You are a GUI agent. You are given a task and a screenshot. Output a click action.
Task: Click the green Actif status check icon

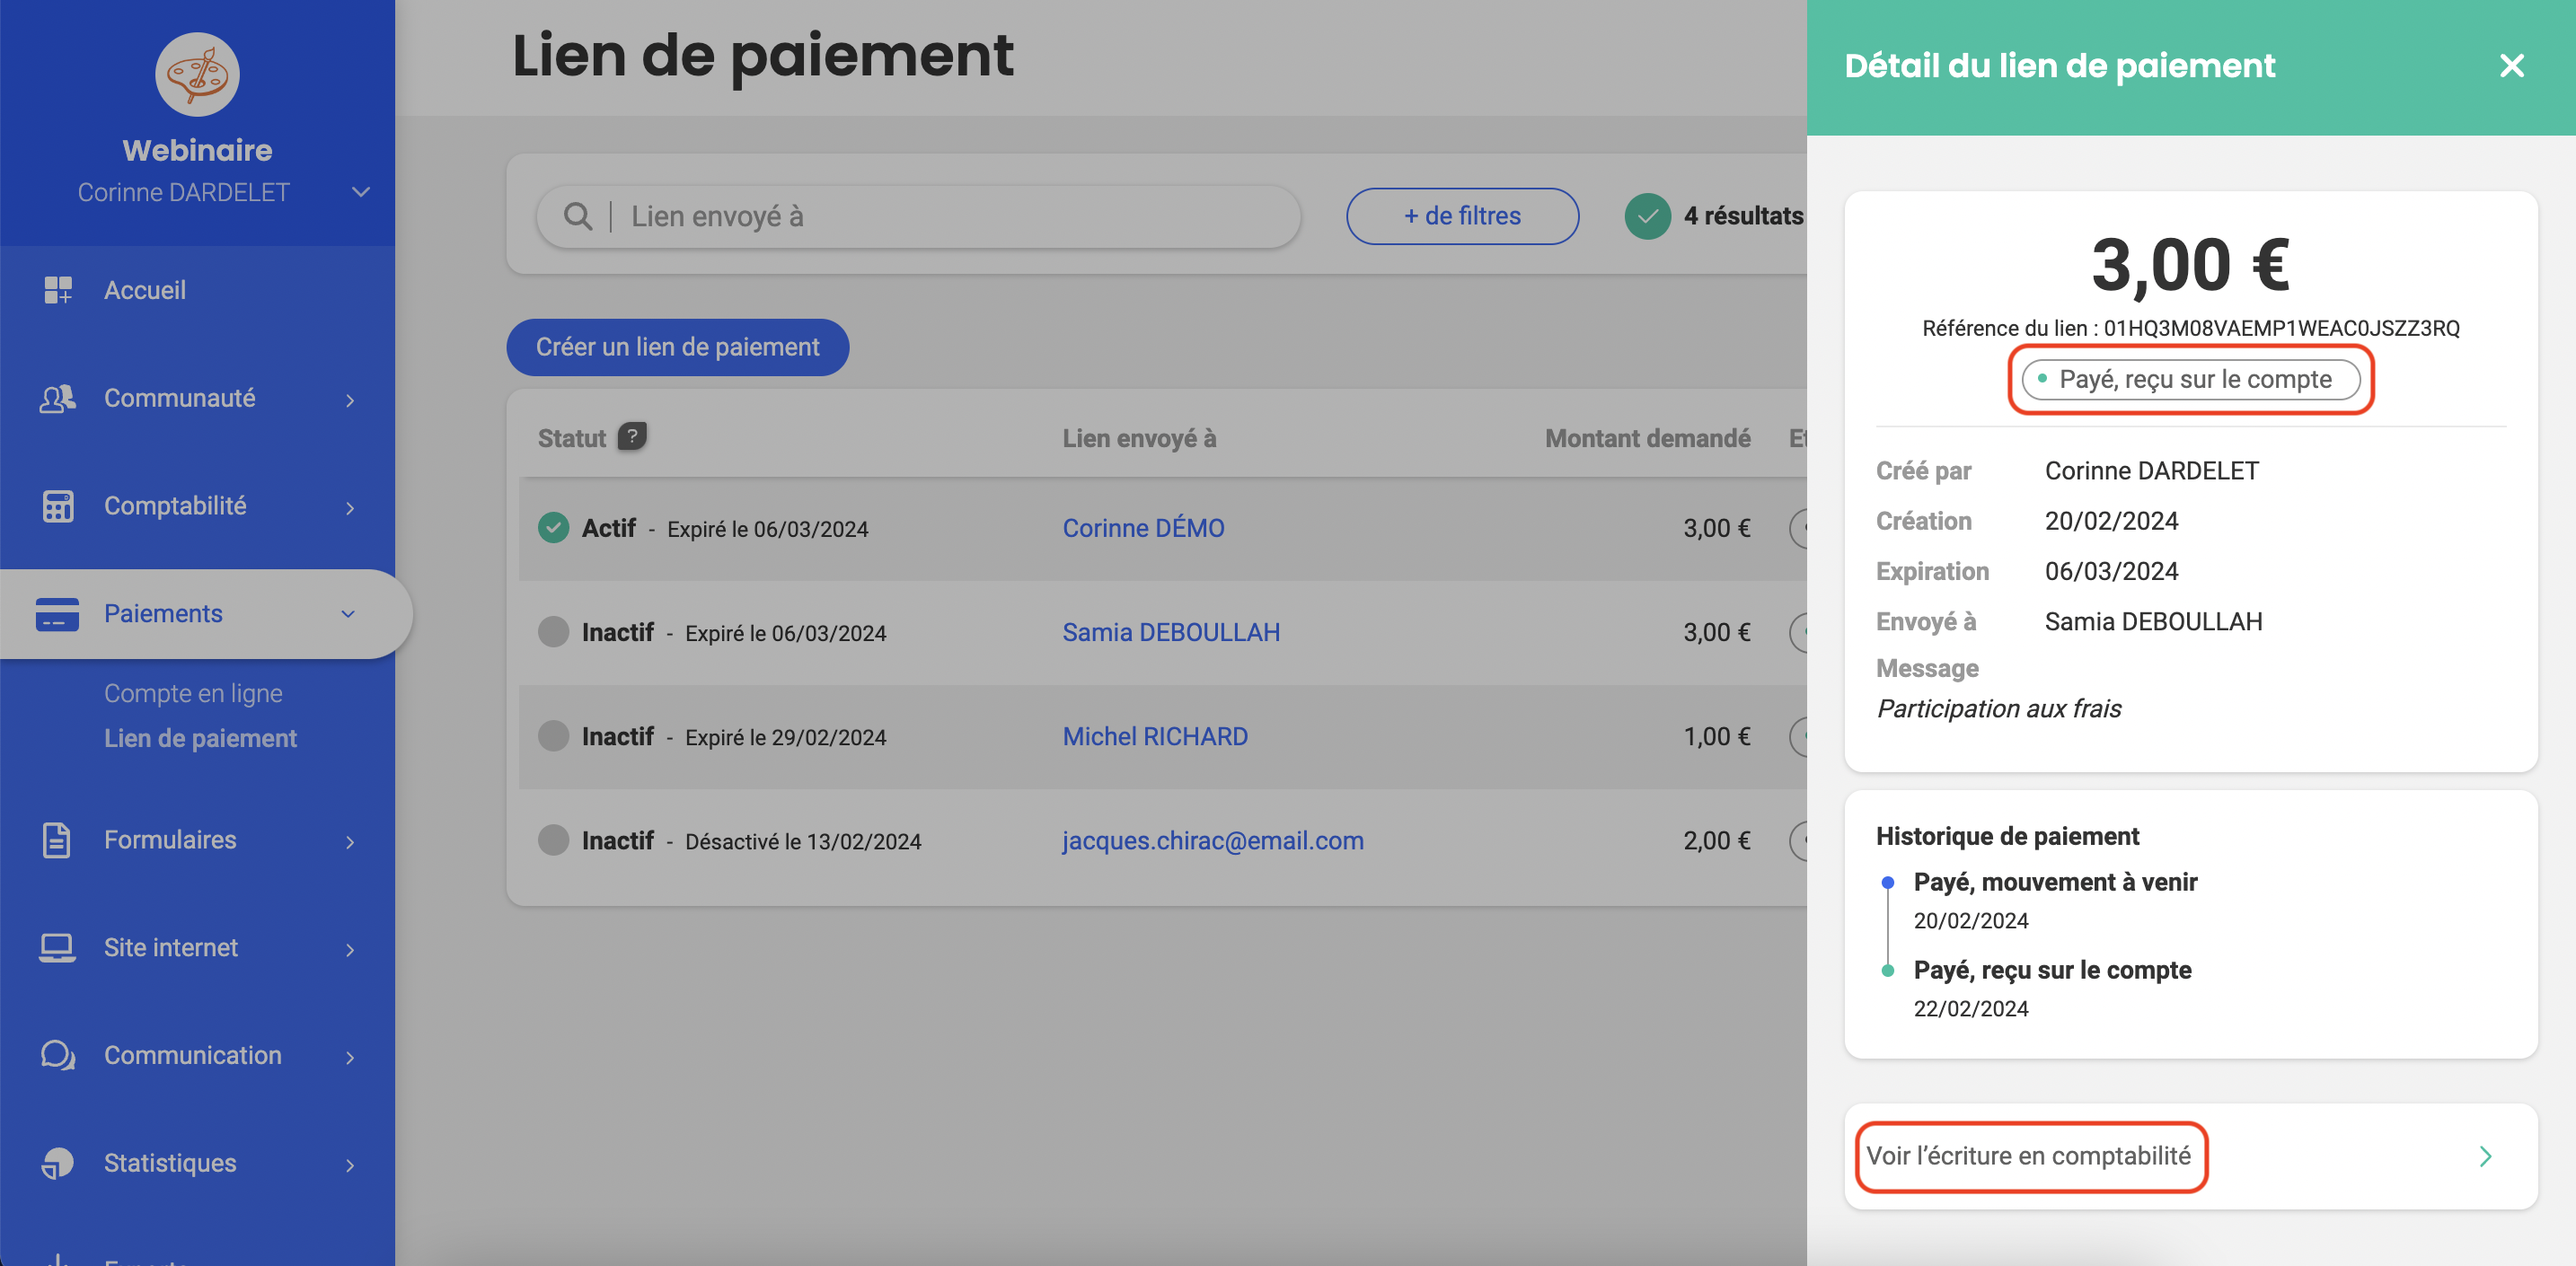click(x=553, y=528)
